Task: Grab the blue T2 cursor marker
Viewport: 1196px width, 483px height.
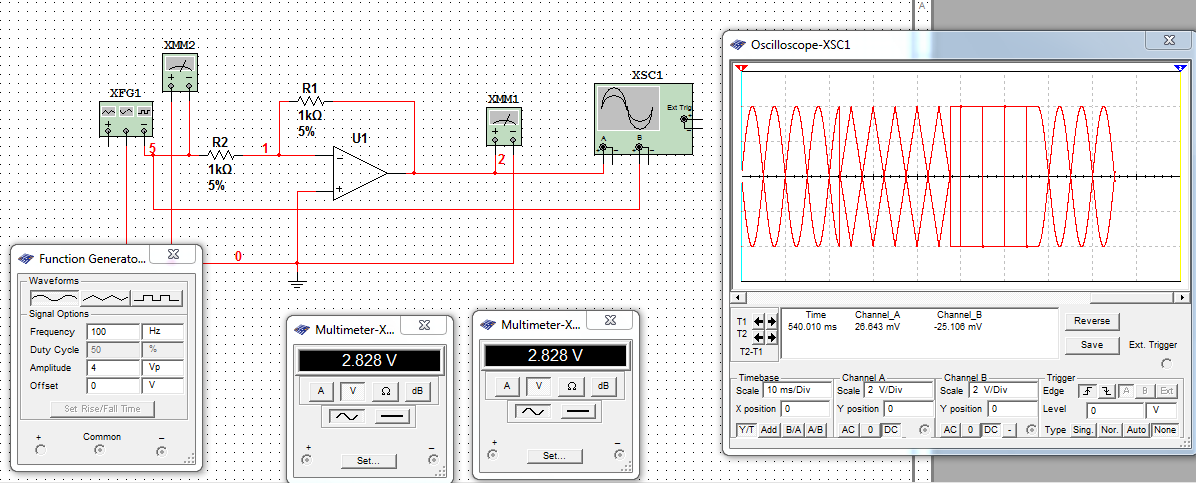Action: 1178,69
